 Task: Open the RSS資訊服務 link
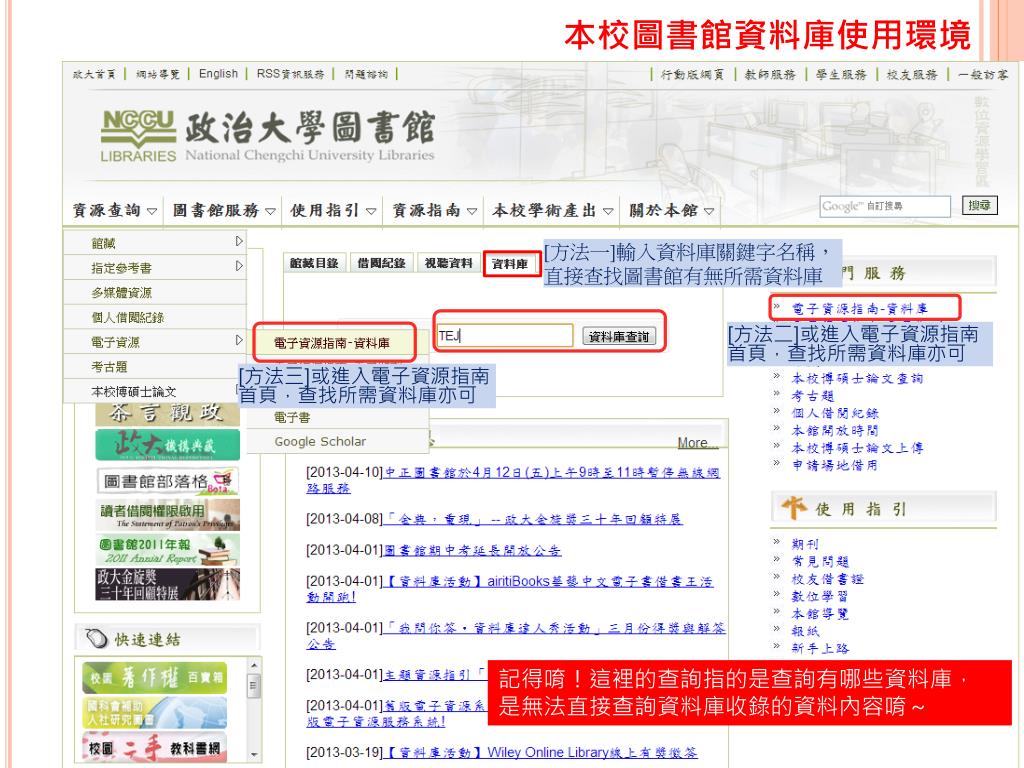pos(291,74)
